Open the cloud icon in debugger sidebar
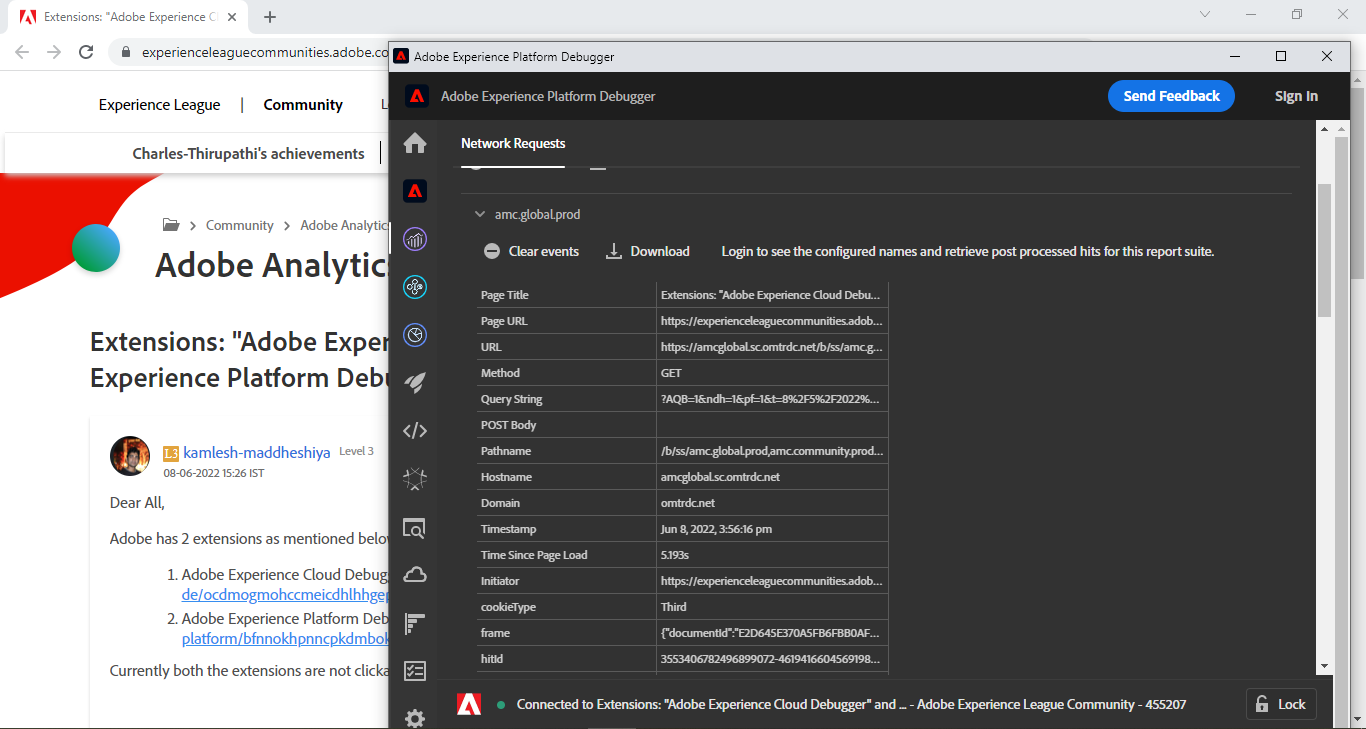This screenshot has width=1366, height=729. (415, 574)
